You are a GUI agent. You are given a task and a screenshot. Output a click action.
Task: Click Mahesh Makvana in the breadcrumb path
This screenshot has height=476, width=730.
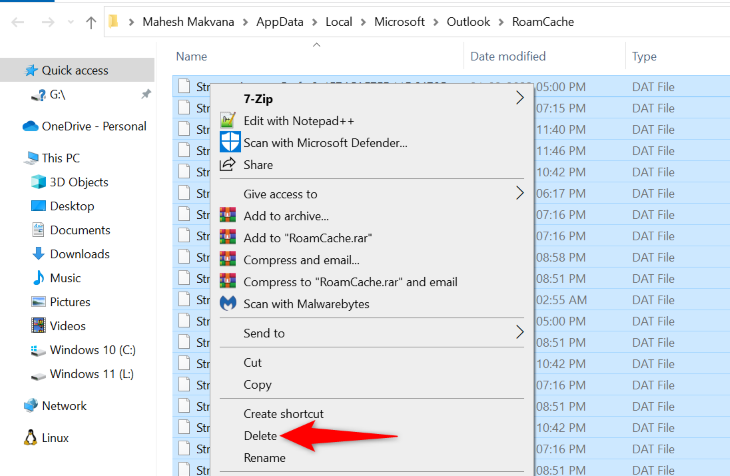point(188,22)
